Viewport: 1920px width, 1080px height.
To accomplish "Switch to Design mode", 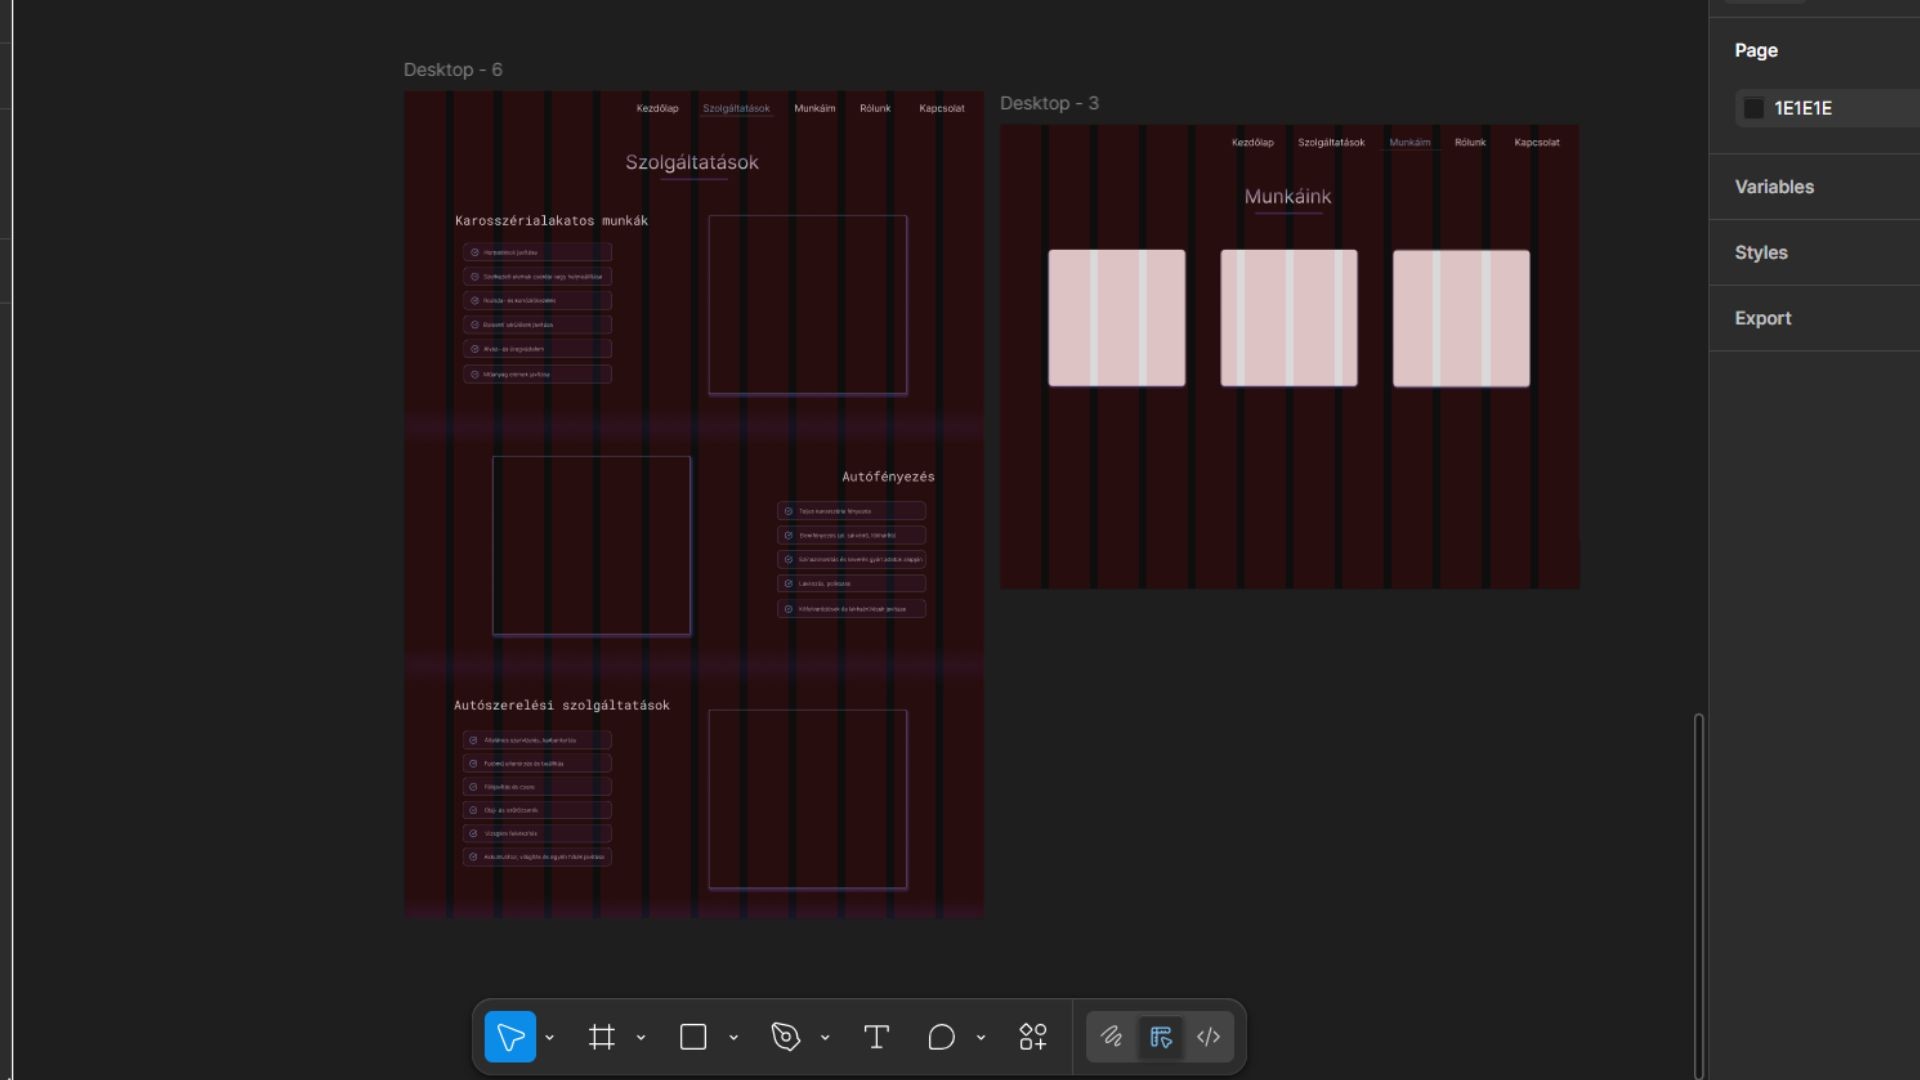I will point(1160,1037).
